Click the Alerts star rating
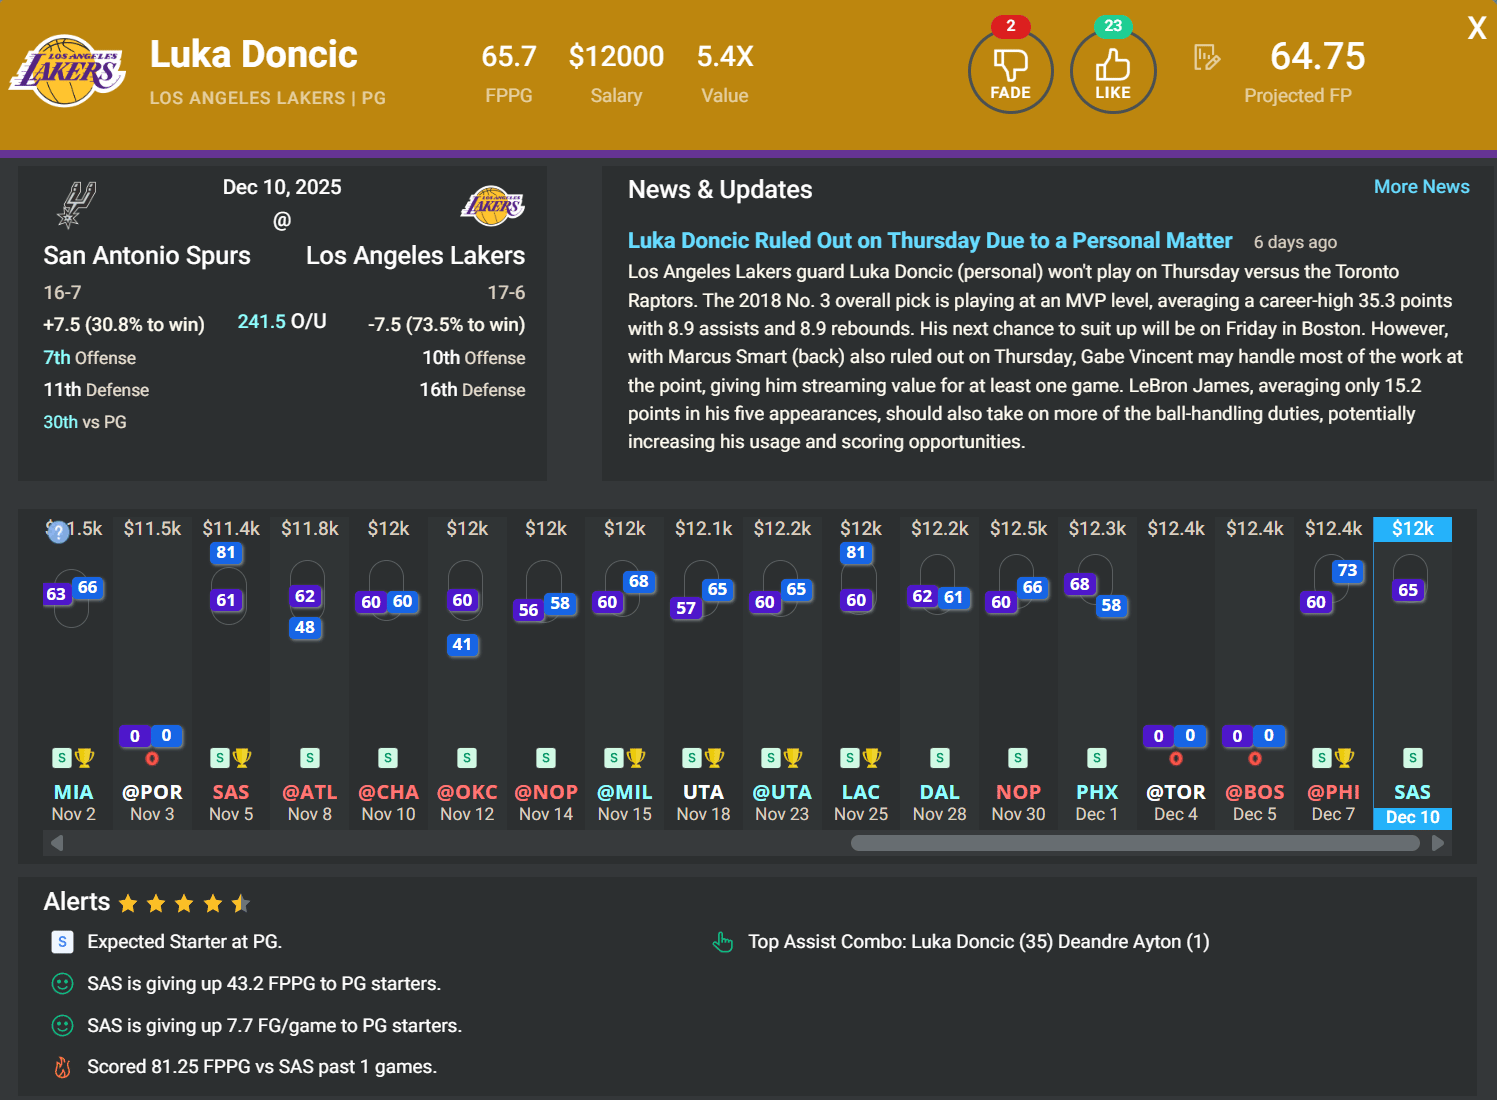This screenshot has height=1100, width=1497. [x=184, y=904]
